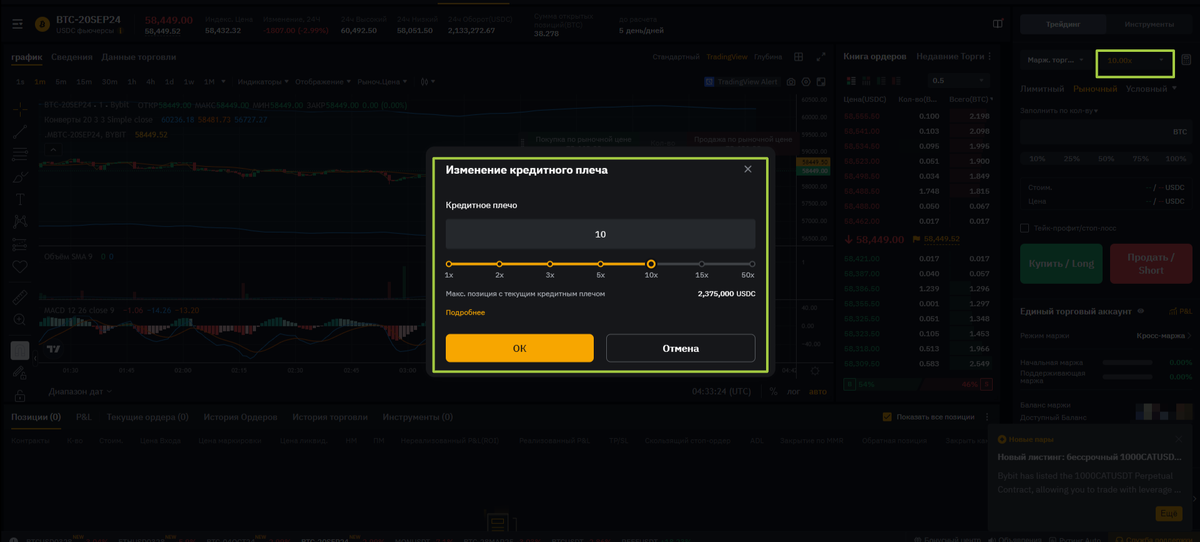Open the Сведения tab

(x=72, y=57)
